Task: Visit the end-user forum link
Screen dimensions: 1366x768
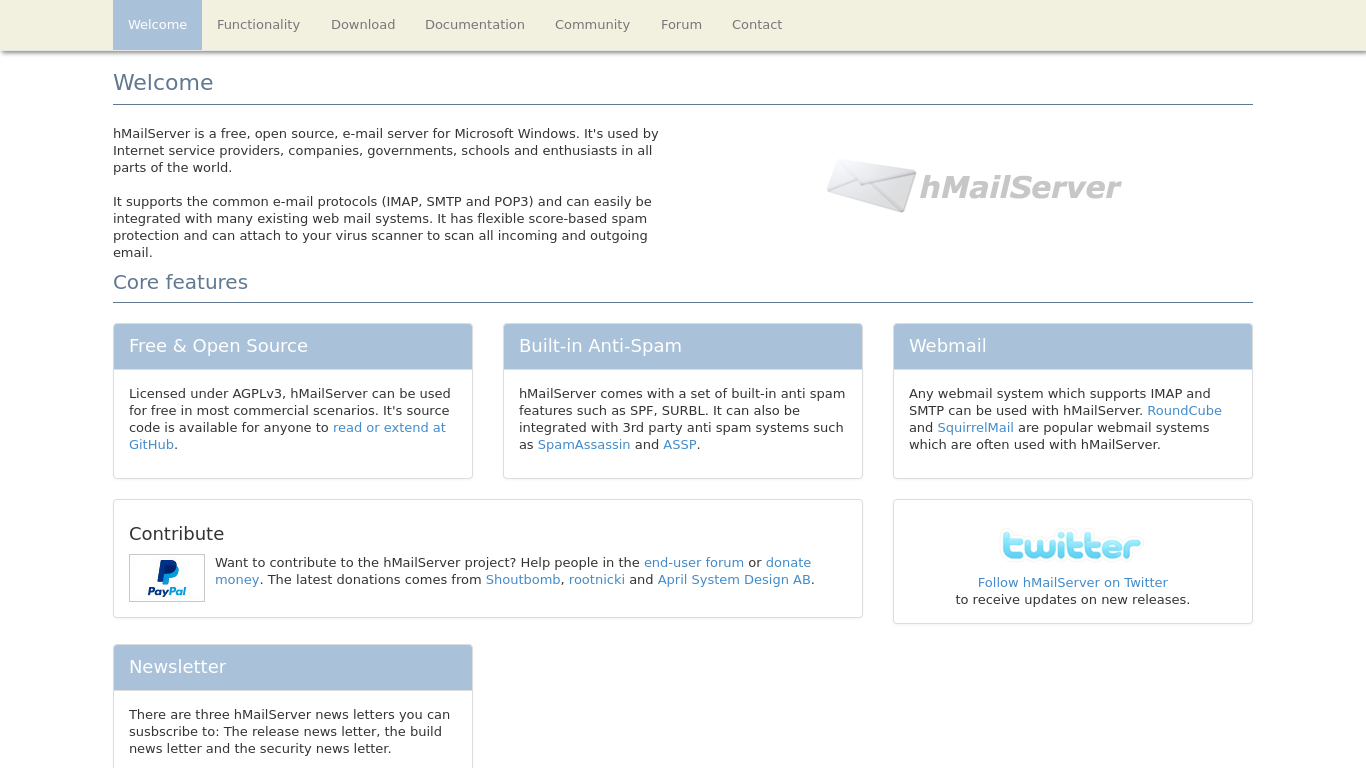Action: click(x=694, y=563)
